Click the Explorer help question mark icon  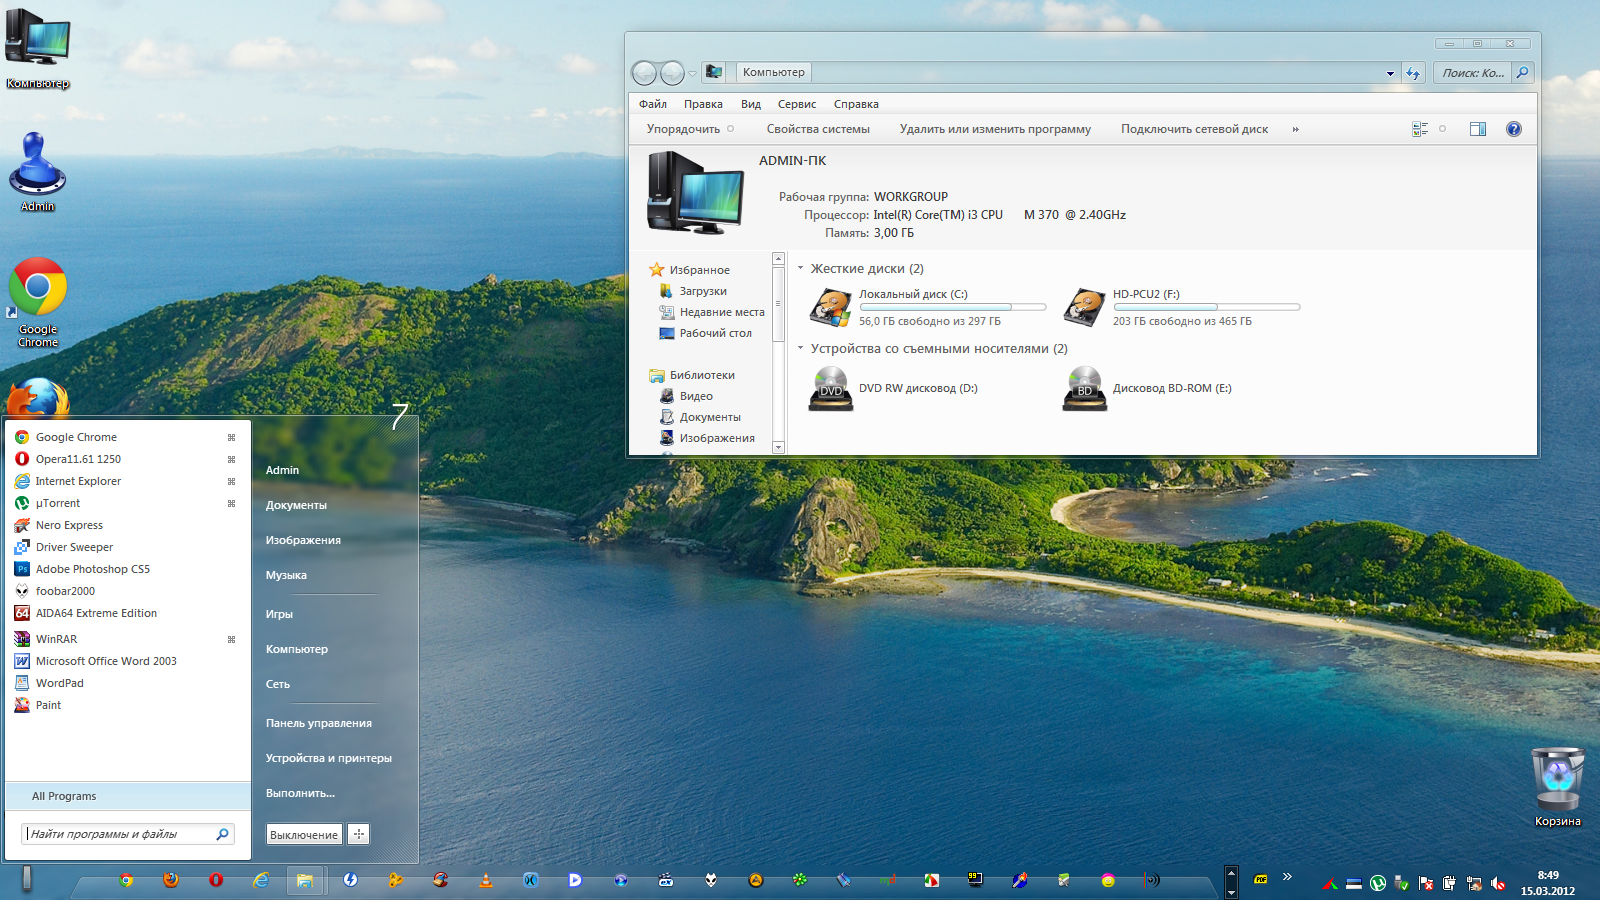[x=1514, y=129]
